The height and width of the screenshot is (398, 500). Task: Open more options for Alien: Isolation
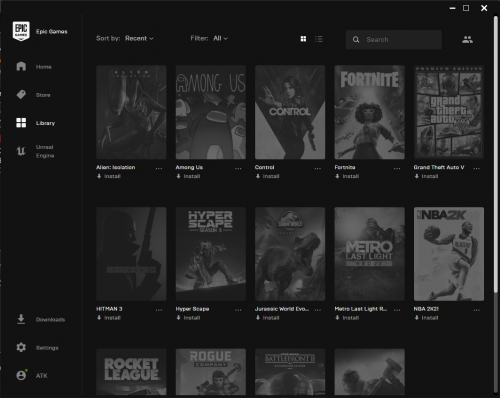click(159, 168)
